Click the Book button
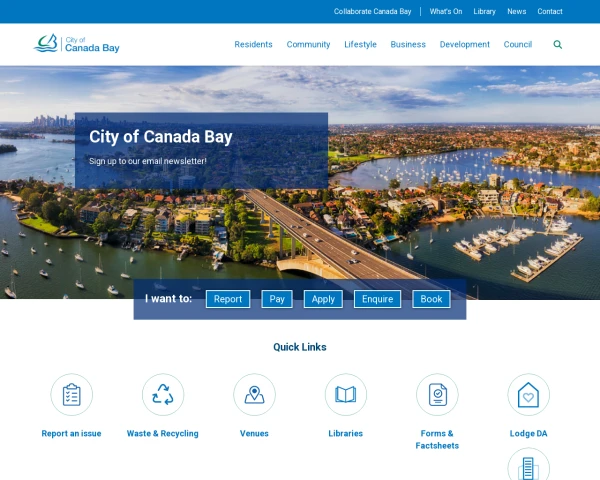 pos(431,299)
